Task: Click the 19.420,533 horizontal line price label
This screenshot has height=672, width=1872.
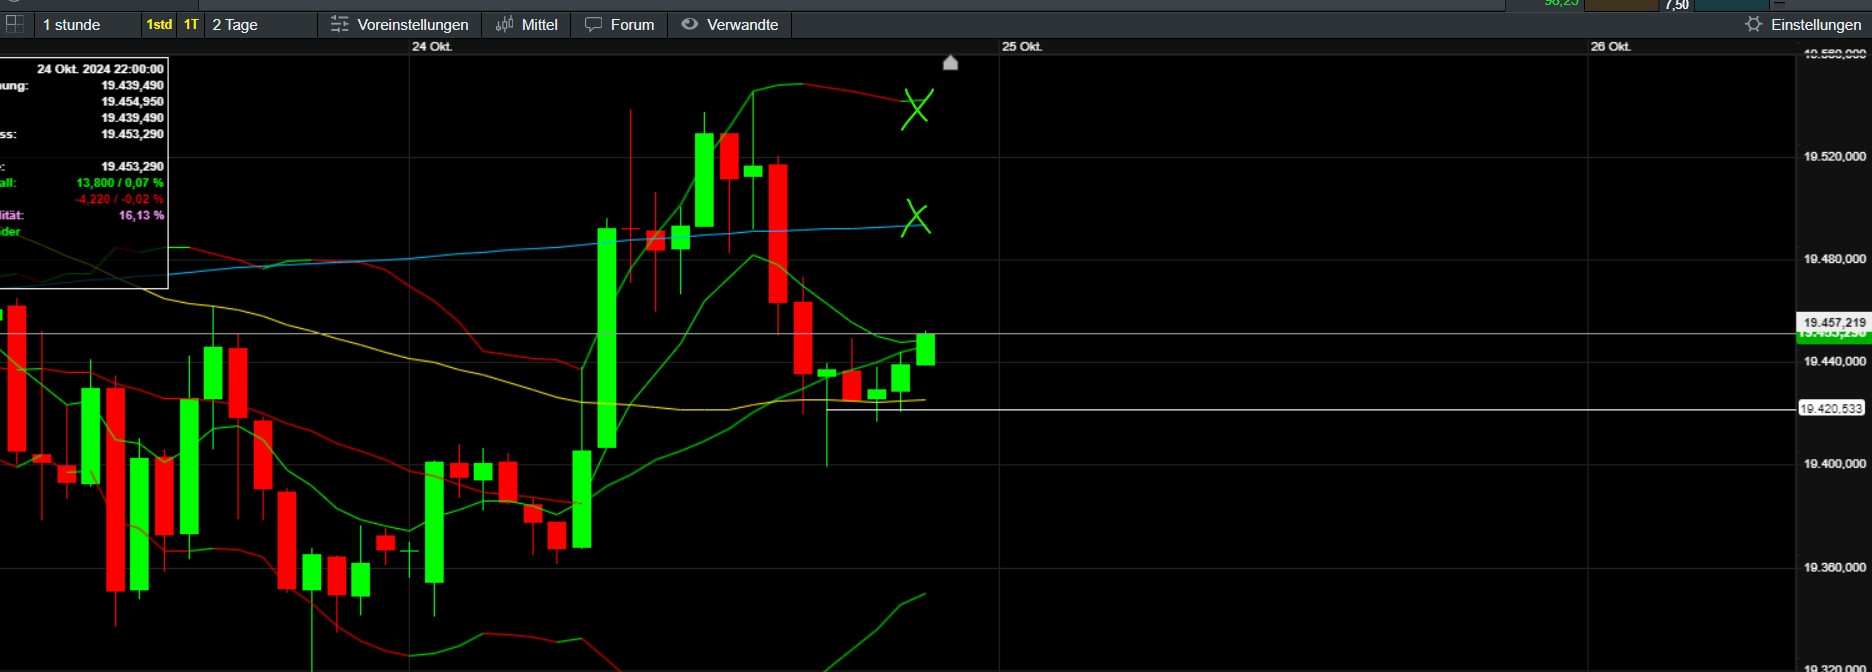Action: pyautogui.click(x=1832, y=409)
